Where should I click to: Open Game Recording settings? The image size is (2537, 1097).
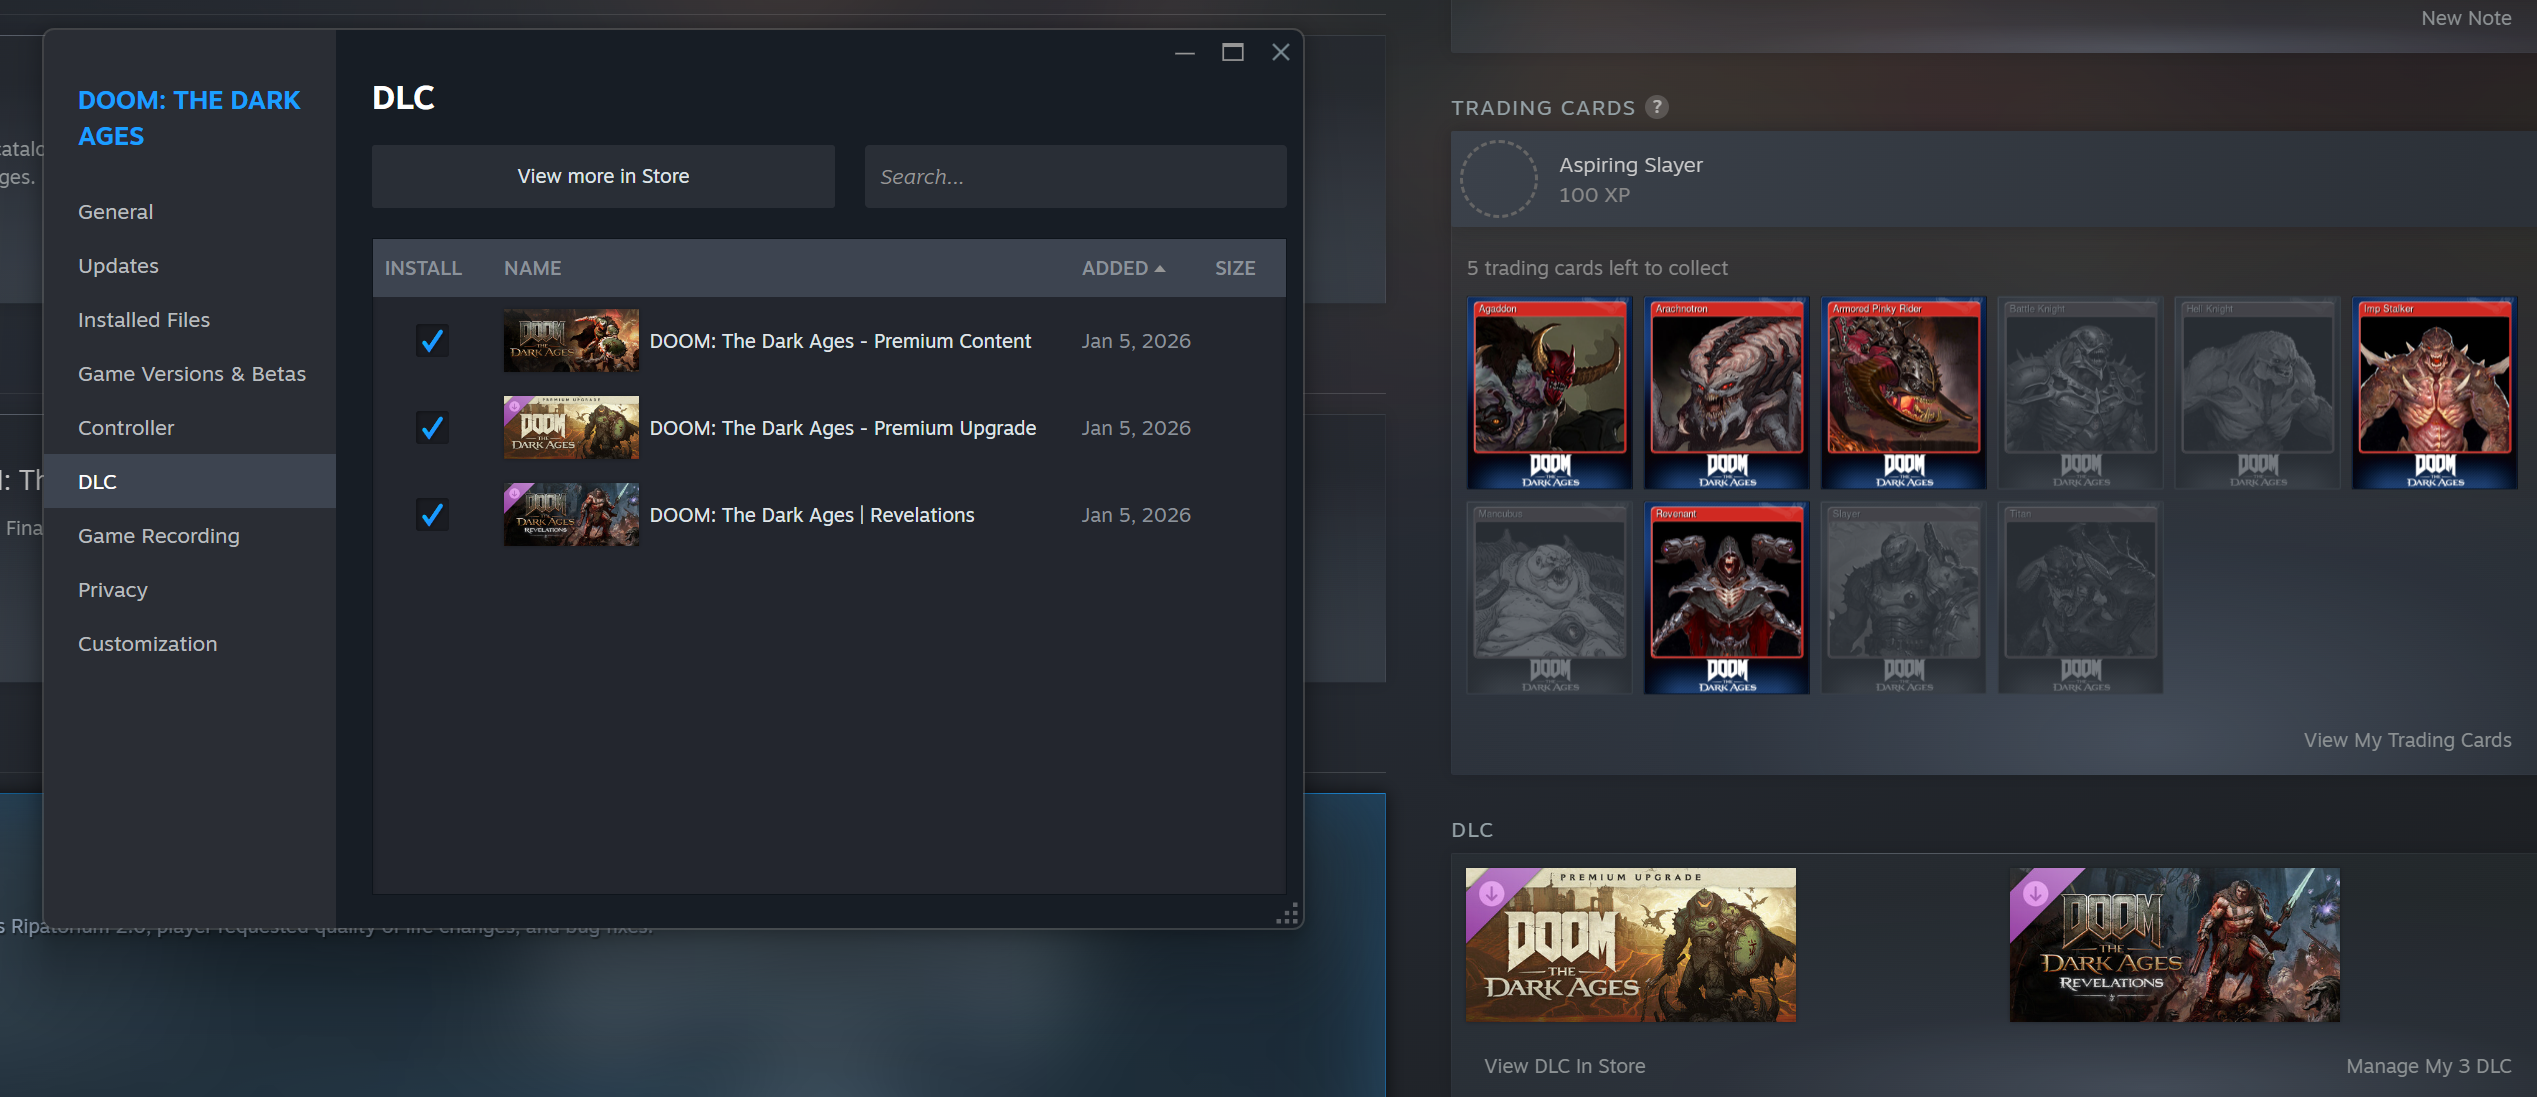click(x=190, y=536)
